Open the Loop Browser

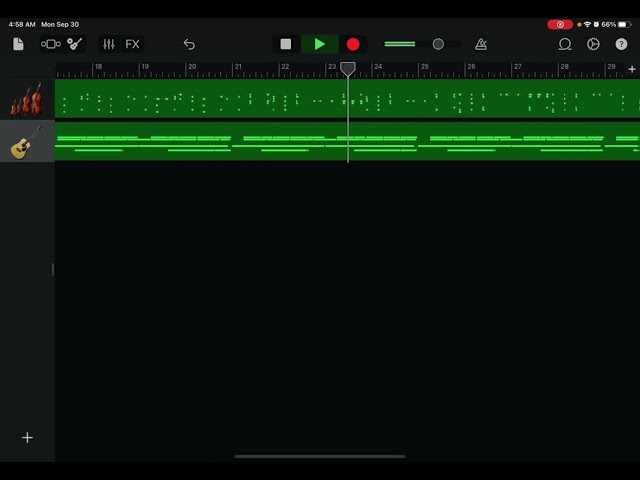[x=565, y=44]
